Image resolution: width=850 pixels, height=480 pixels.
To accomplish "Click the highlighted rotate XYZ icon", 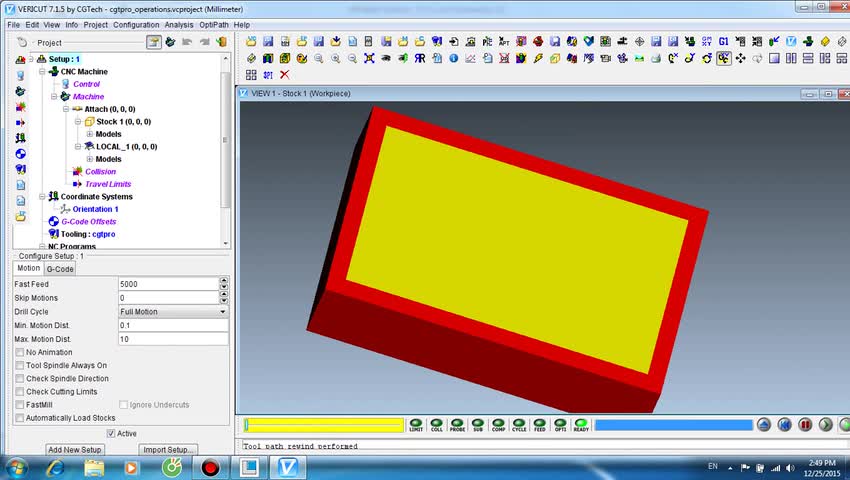I will (x=723, y=58).
